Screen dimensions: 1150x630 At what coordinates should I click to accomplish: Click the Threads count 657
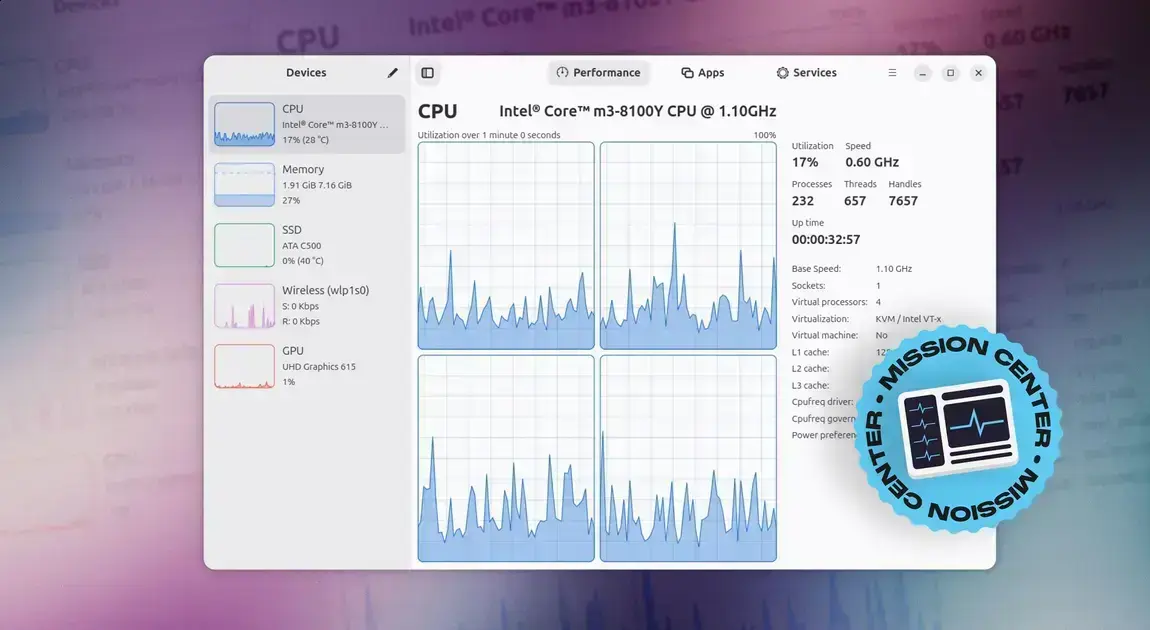pos(855,201)
